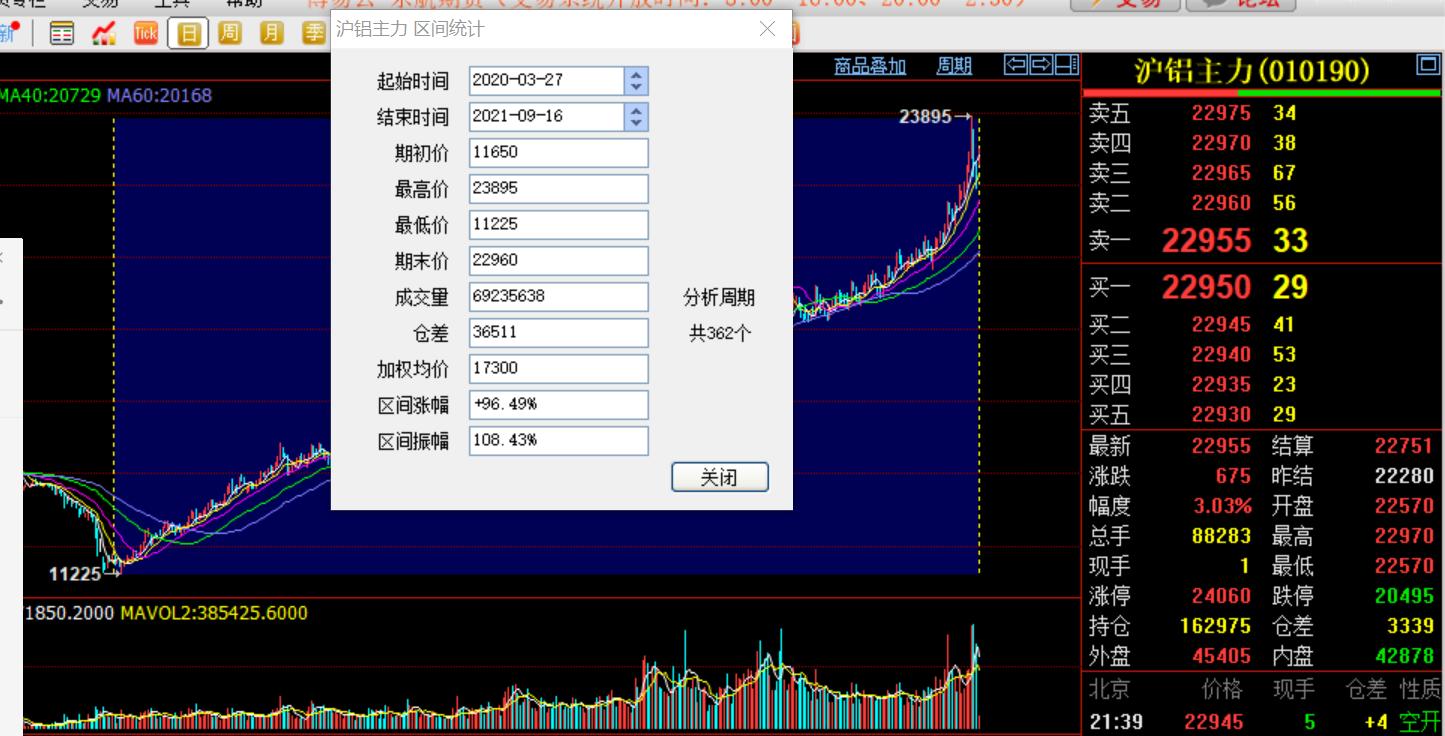
Task: Click the left arrow chart navigation icon
Action: tap(1016, 66)
